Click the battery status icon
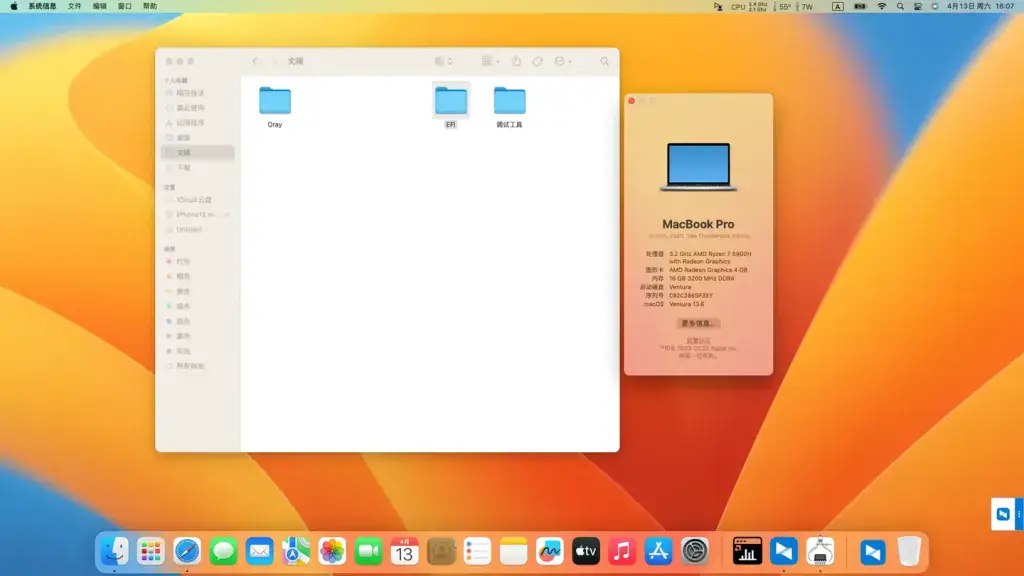The height and width of the screenshot is (576, 1024). (860, 7)
